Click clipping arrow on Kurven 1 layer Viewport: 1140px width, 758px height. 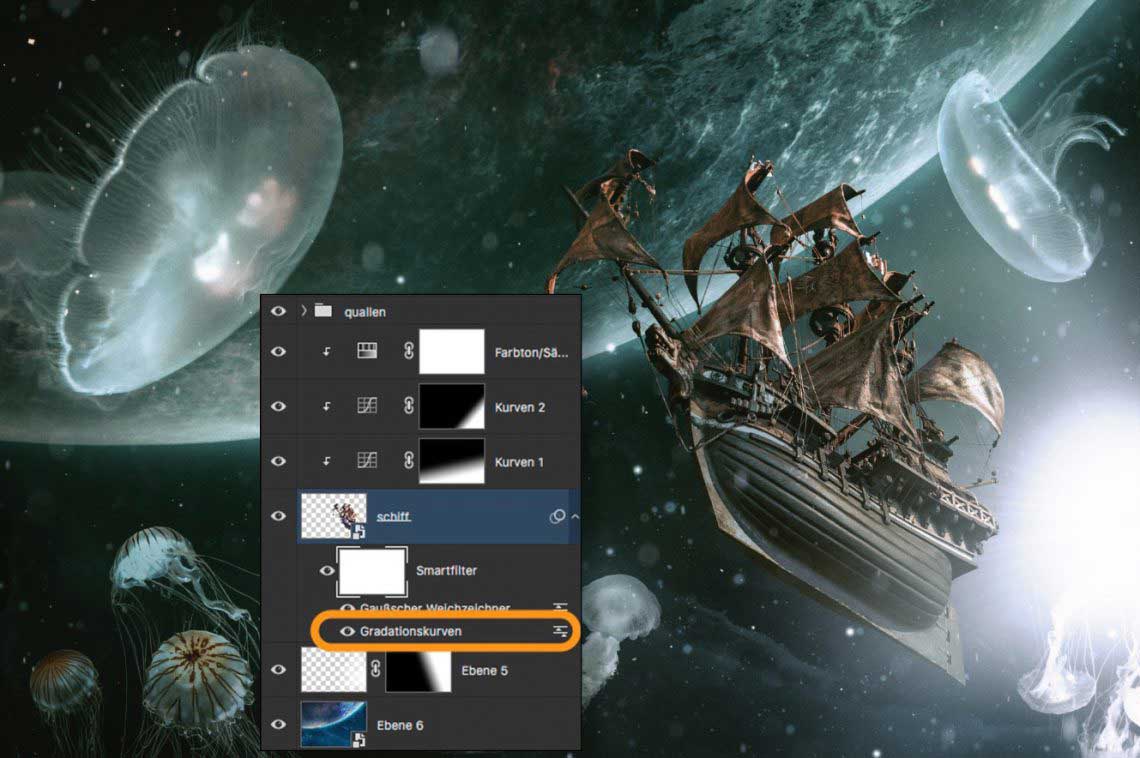coord(326,461)
